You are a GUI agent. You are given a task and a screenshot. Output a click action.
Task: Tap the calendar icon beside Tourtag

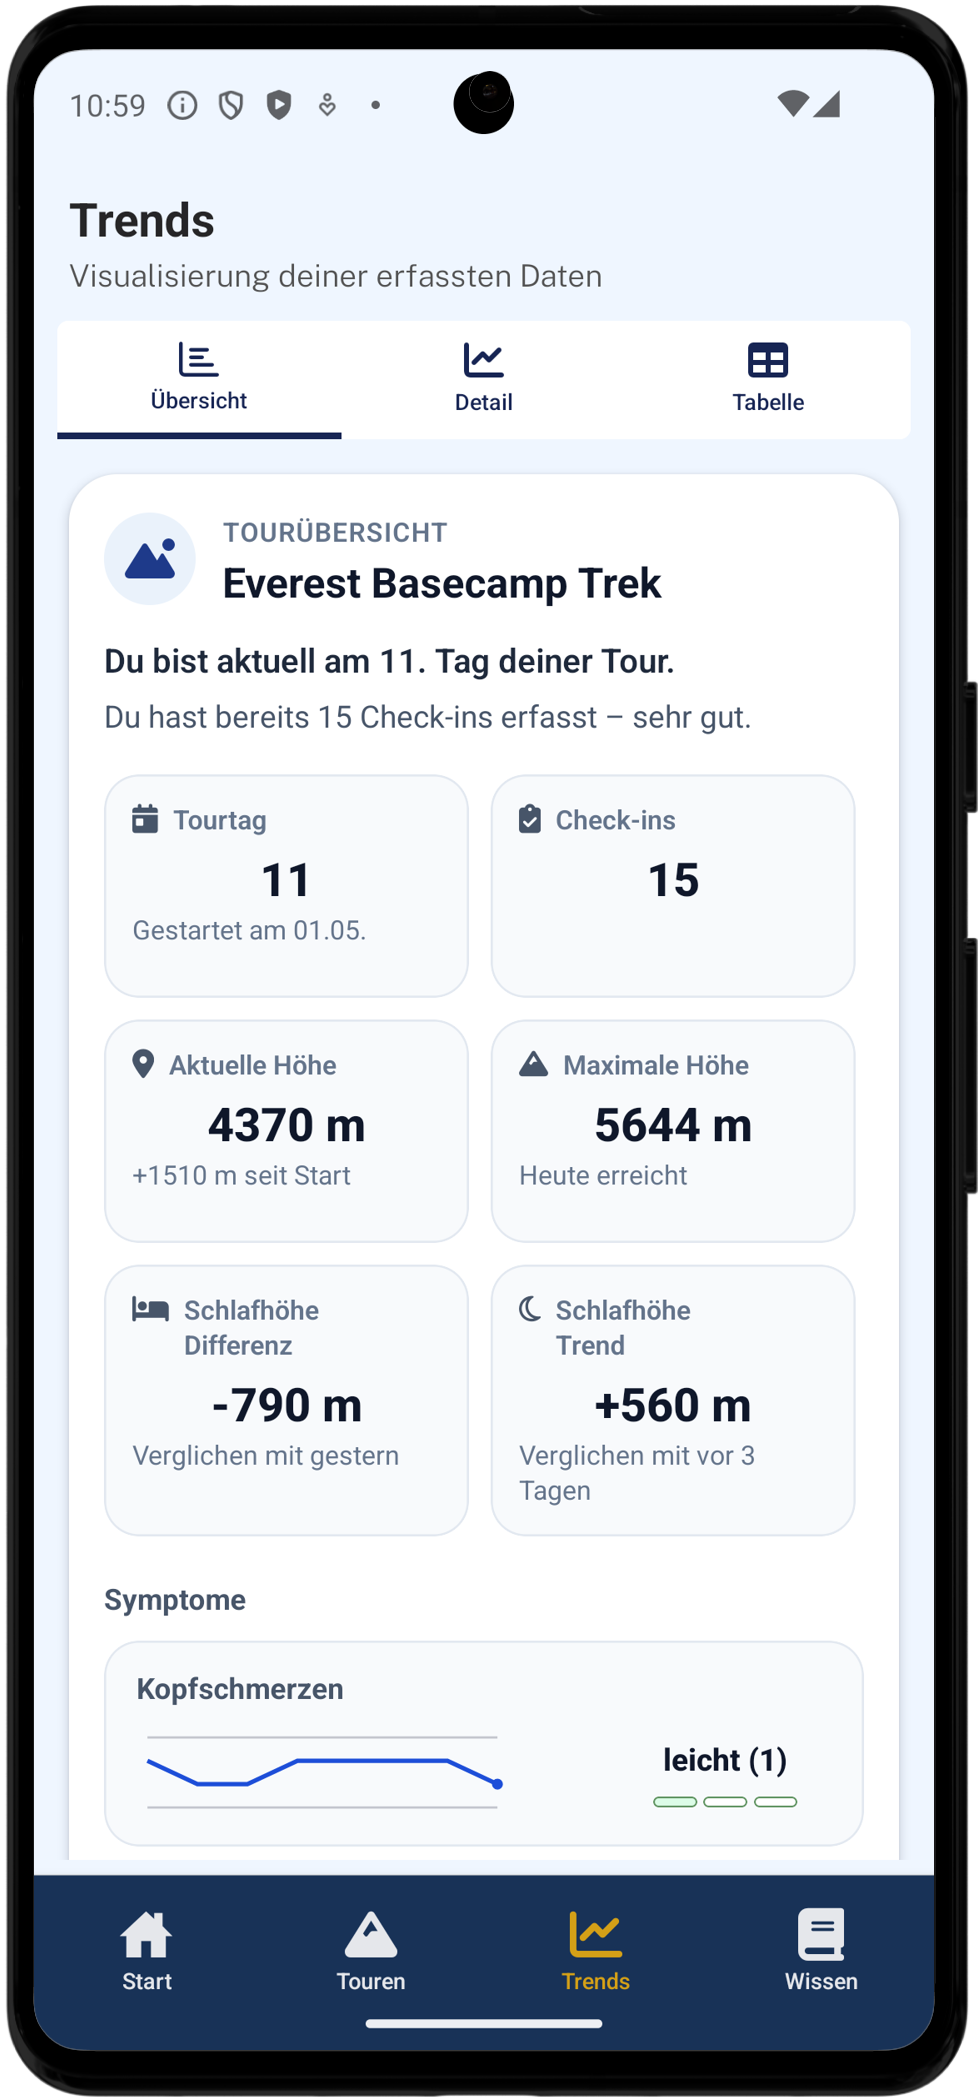point(145,819)
